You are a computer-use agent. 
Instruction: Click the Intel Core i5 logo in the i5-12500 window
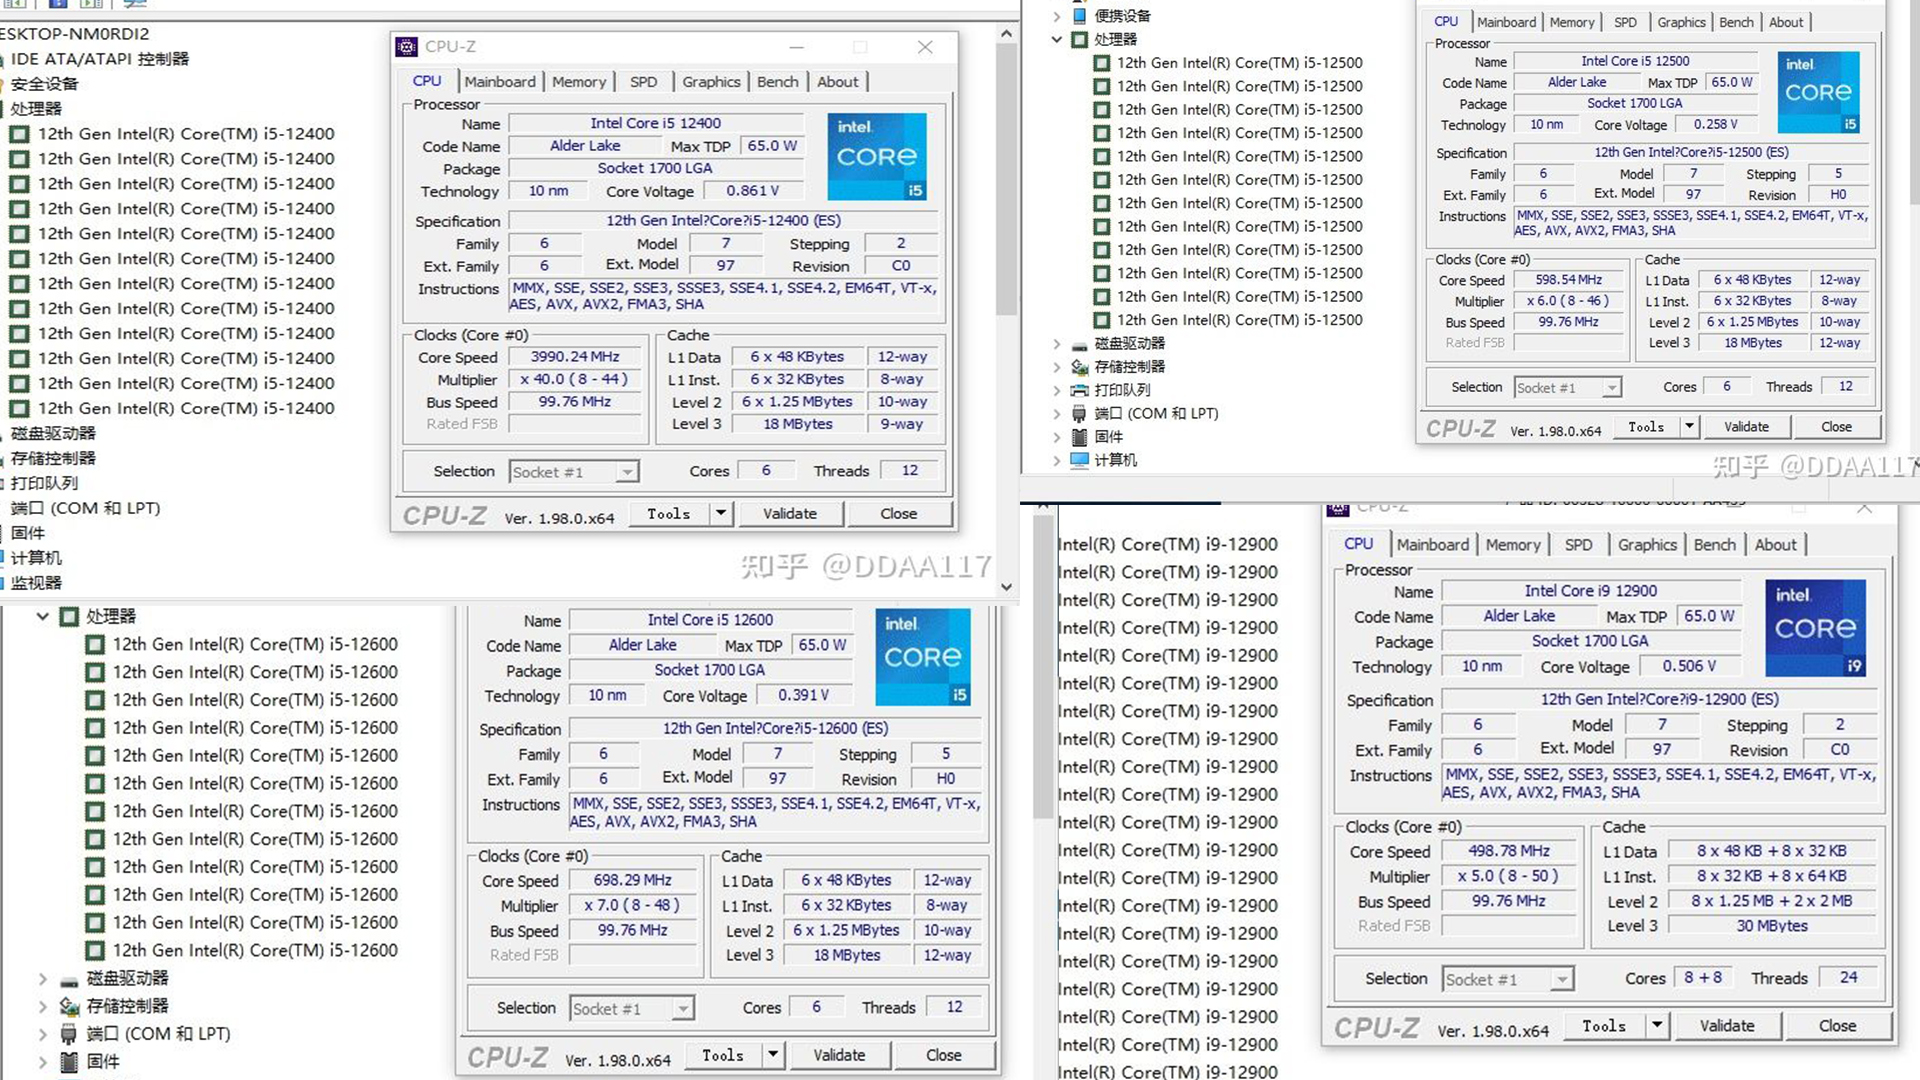point(1818,92)
